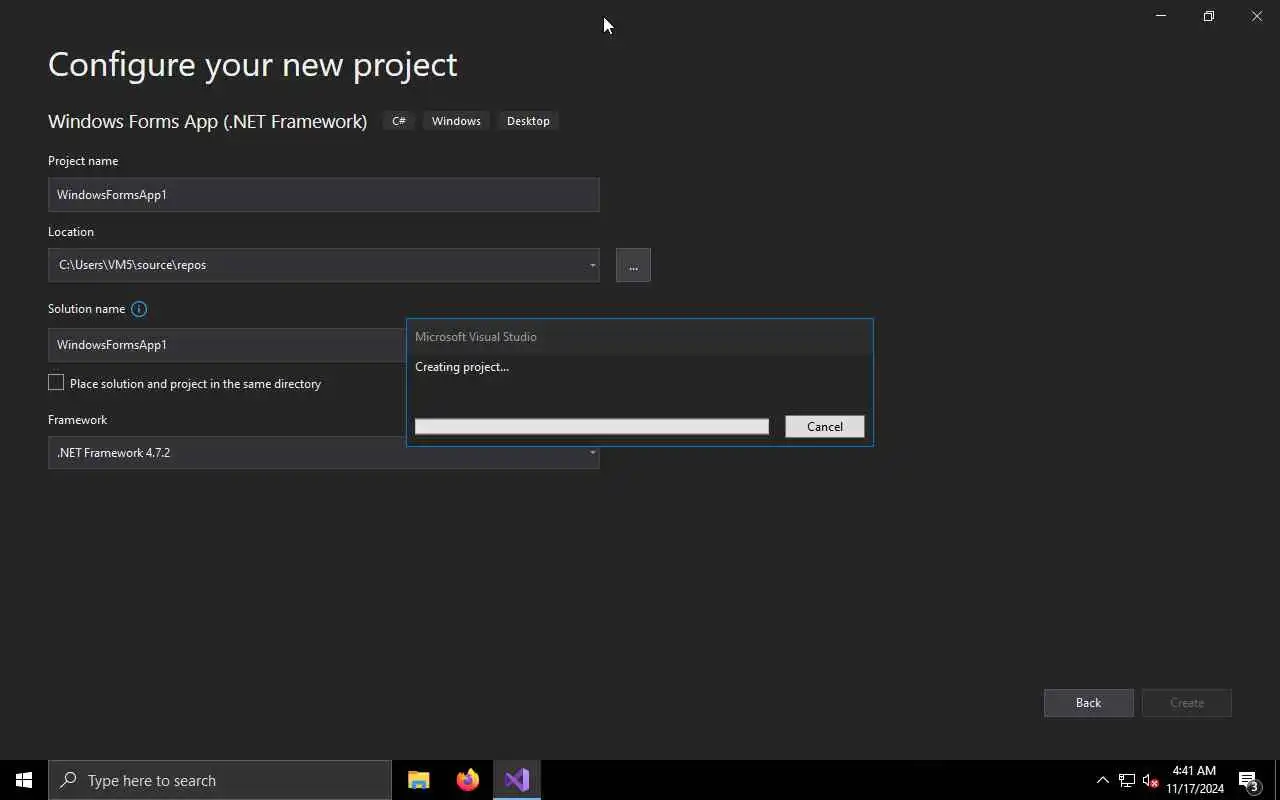
Task: Go Back to the previous step
Action: [1088, 703]
